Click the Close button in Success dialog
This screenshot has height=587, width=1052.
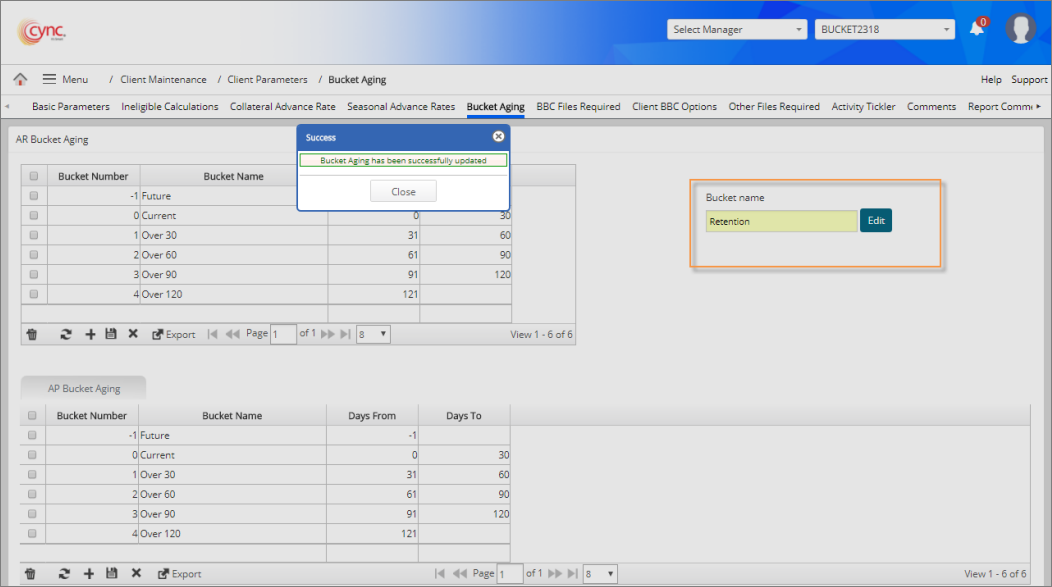[403, 192]
